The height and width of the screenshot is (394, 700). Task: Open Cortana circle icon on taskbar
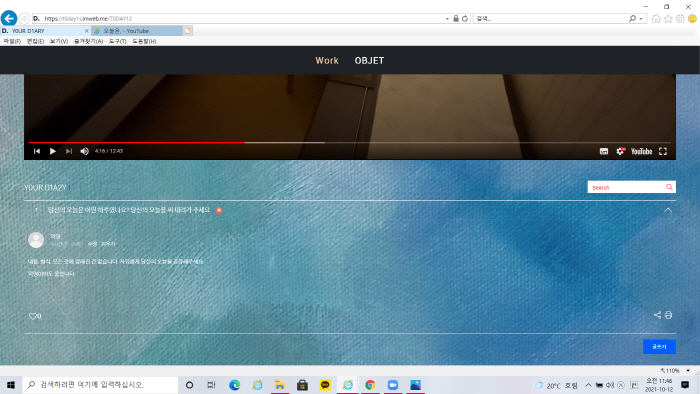pyautogui.click(x=189, y=385)
